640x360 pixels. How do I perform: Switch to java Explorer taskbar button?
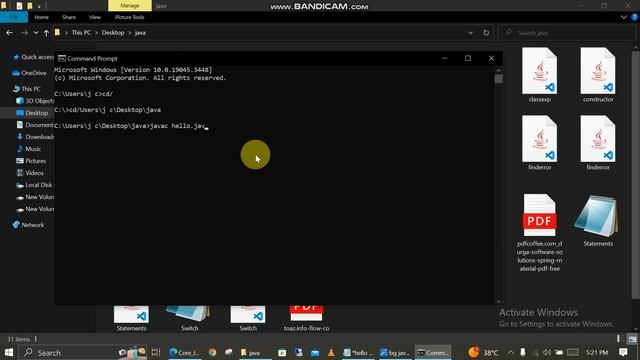tap(254, 352)
